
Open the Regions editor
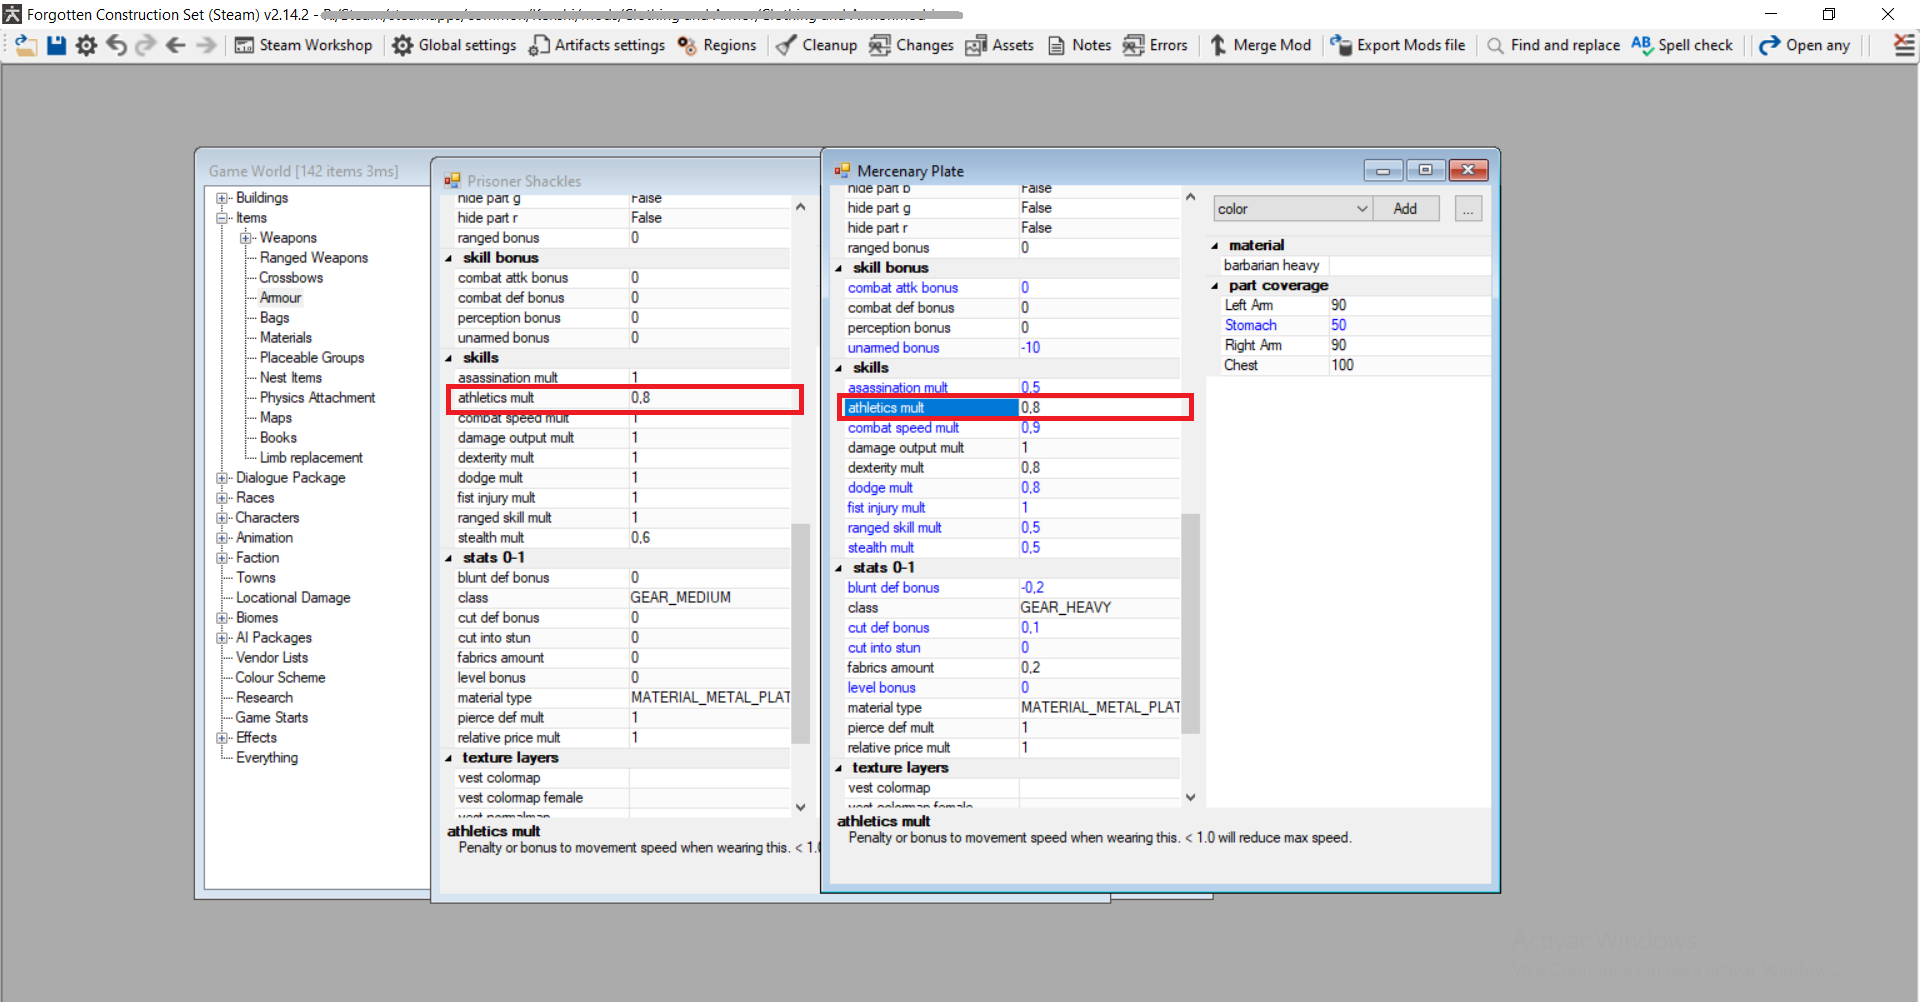[717, 45]
